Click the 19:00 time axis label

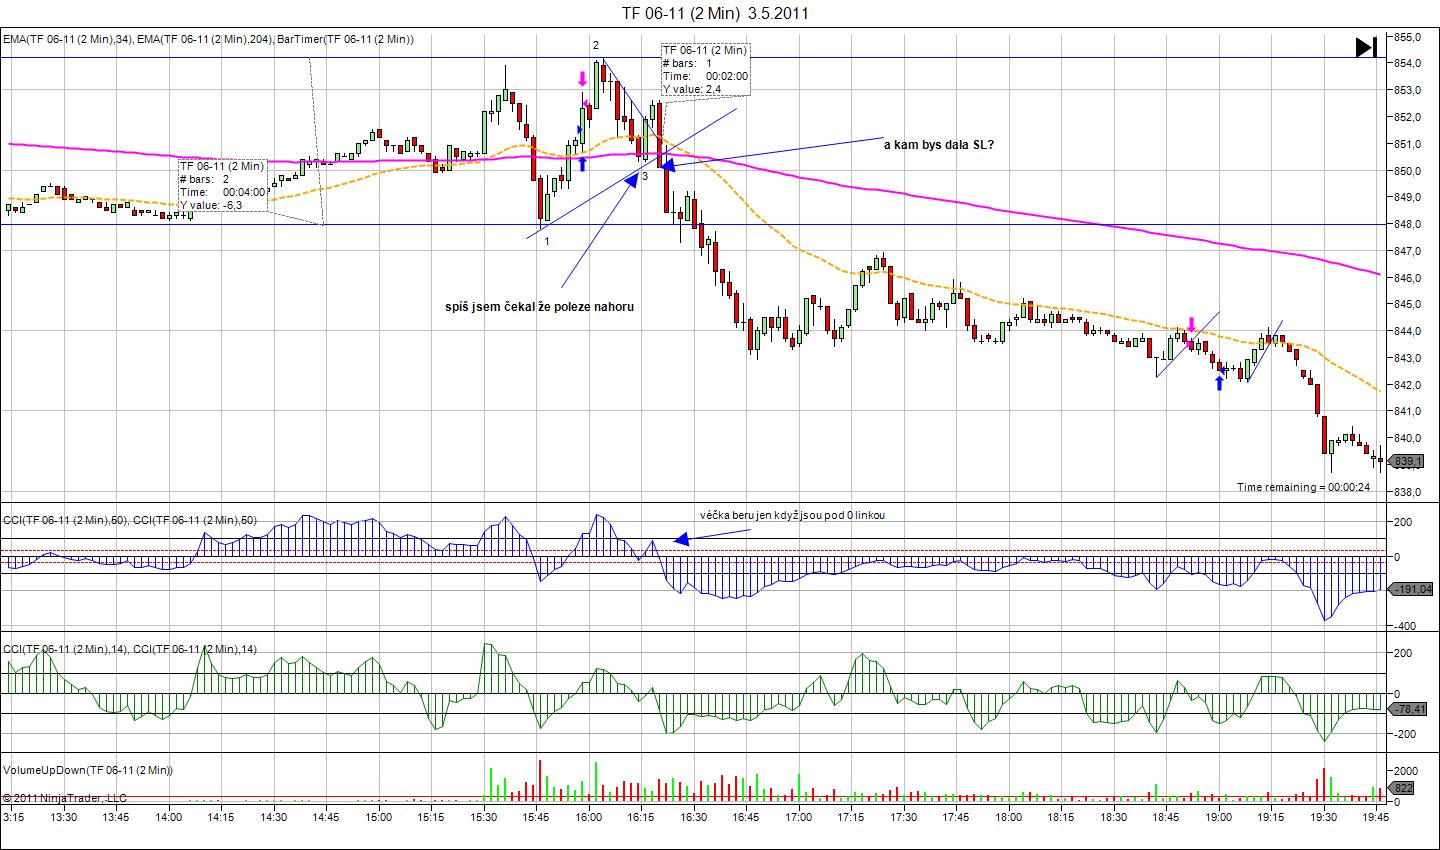click(1218, 817)
